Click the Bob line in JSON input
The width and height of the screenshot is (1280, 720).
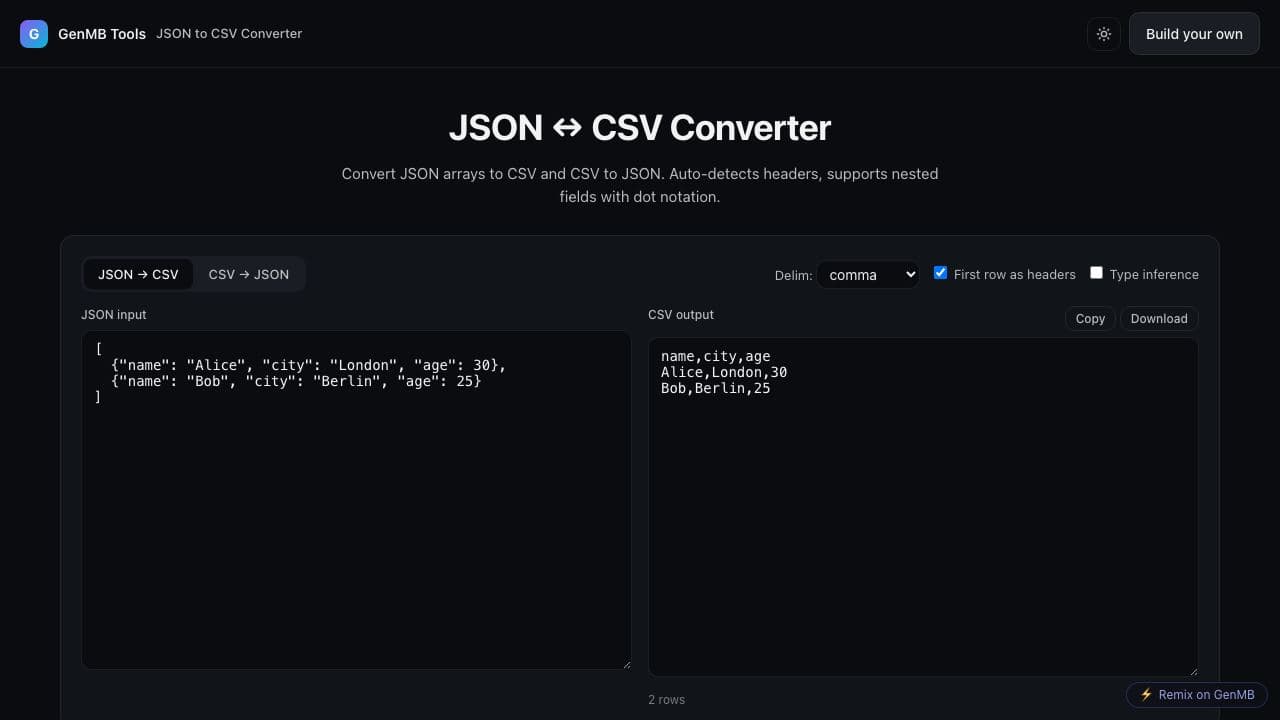pyautogui.click(x=296, y=381)
